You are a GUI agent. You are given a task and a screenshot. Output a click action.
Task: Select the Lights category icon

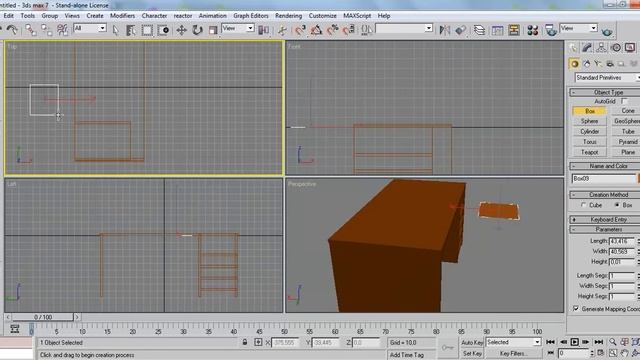[598, 64]
